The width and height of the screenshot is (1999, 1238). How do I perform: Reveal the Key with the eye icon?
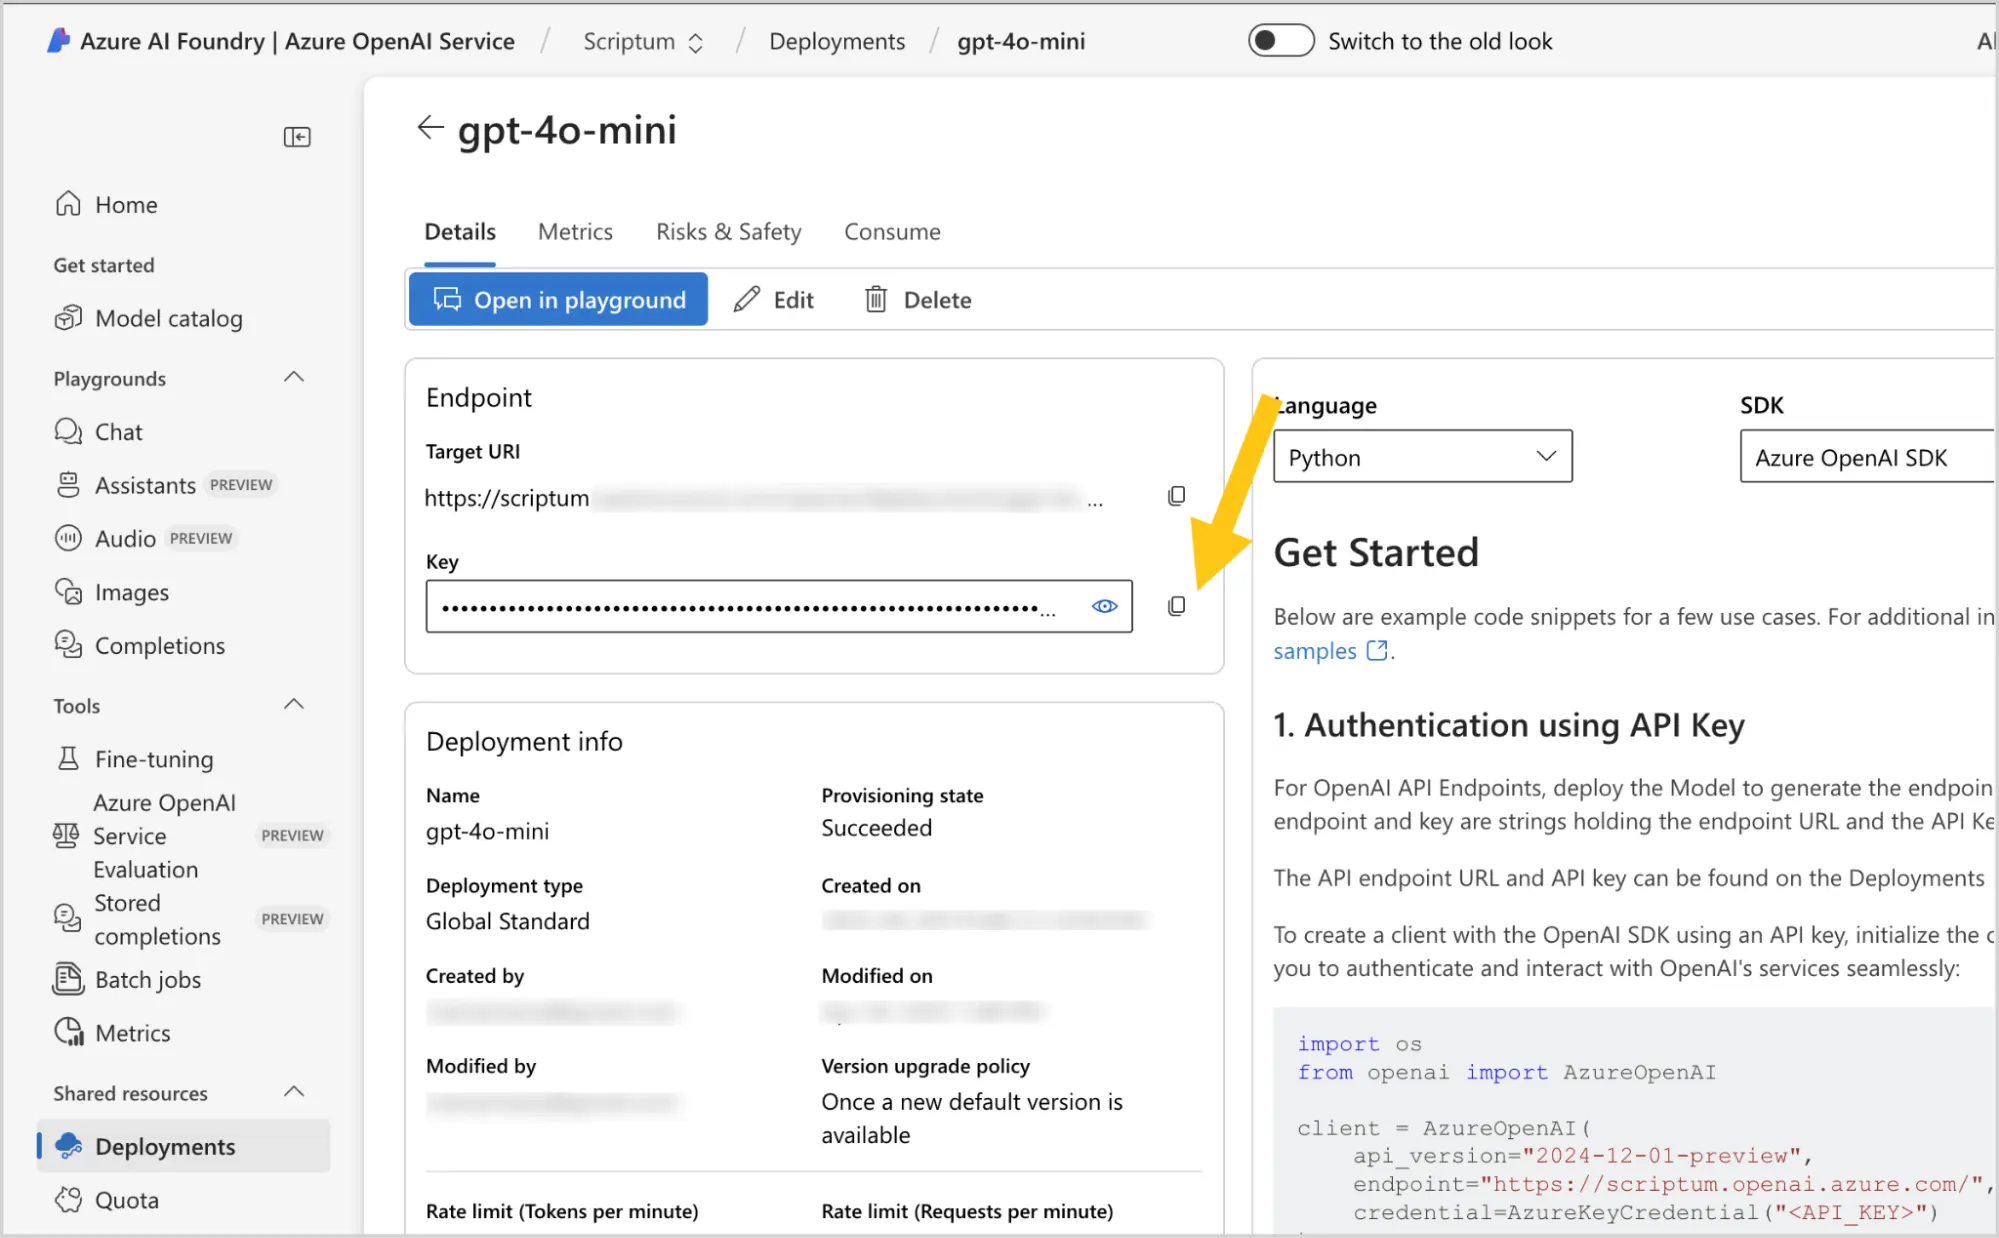[x=1104, y=606]
